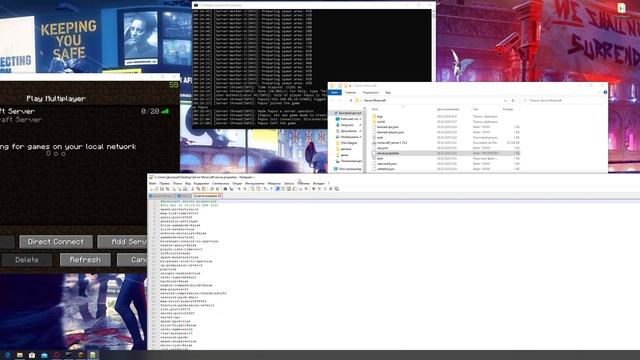Screen dimensions: 640x360
Task: Close the server.properties tab with its X
Action: [220, 196]
